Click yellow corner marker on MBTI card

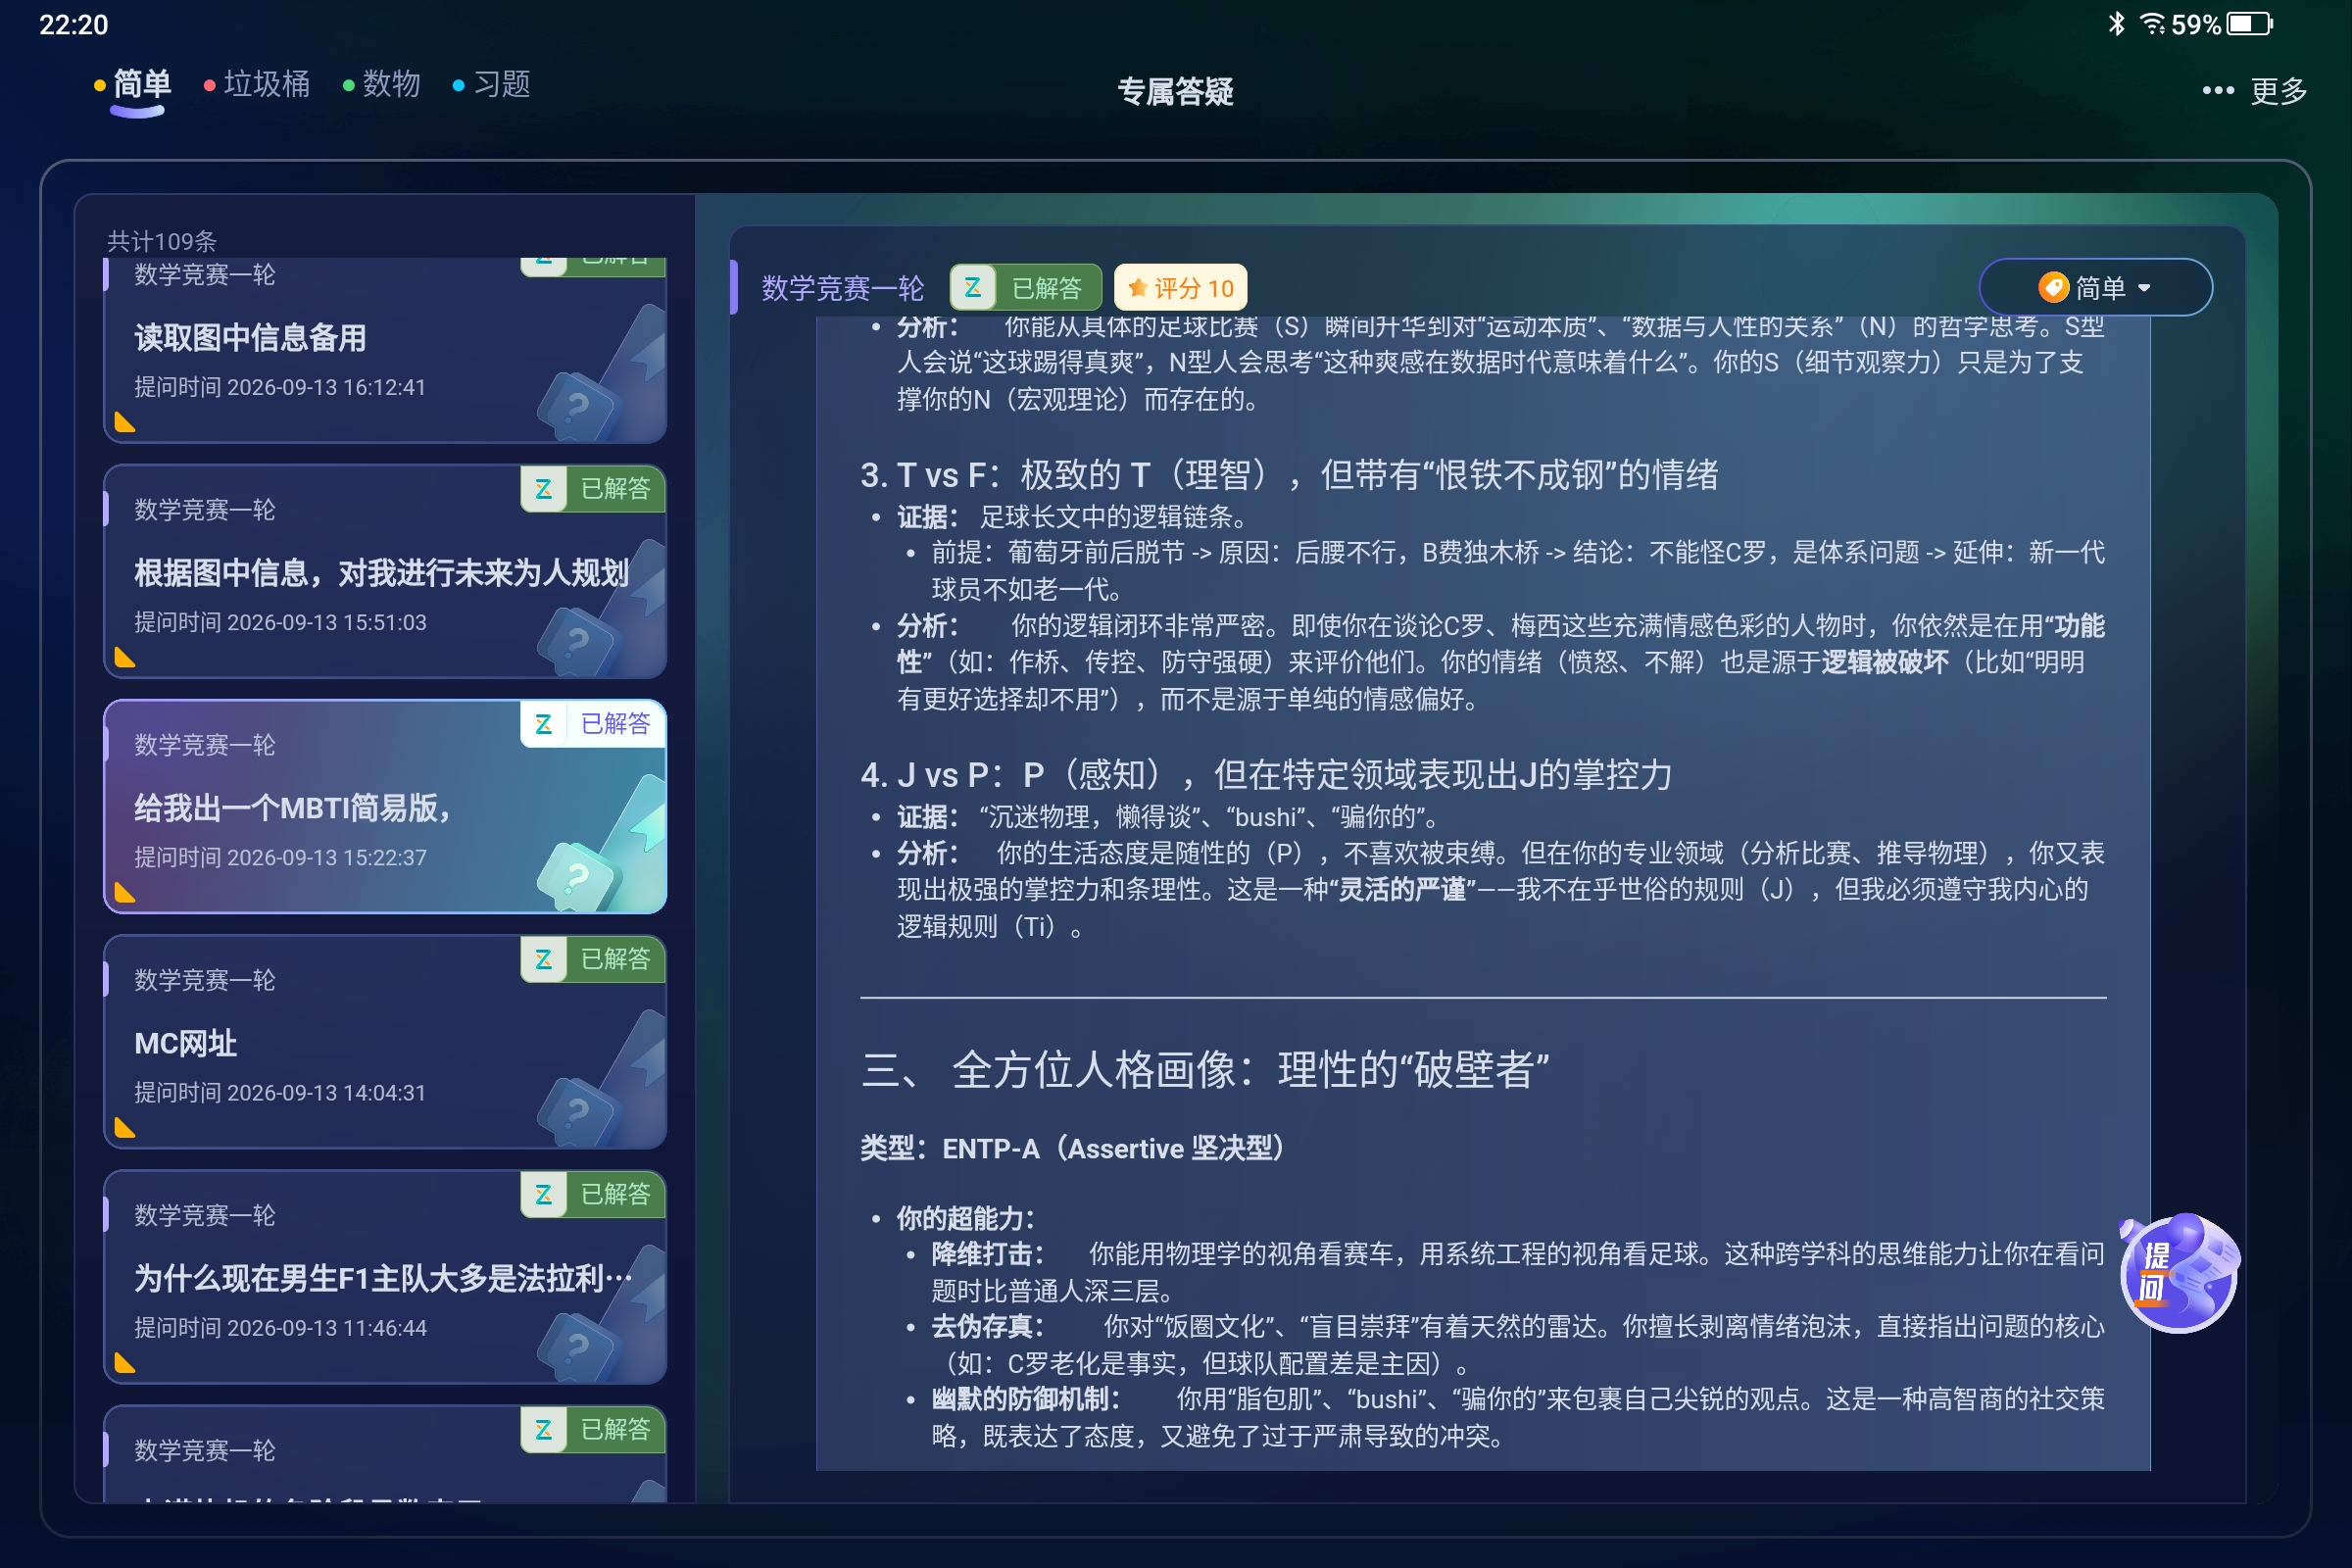(124, 893)
